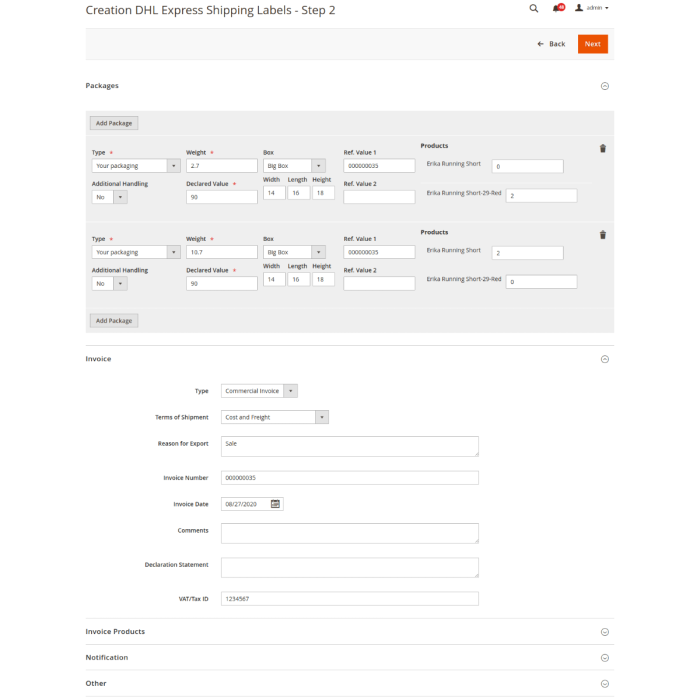Delete the first package with trash icon
The height and width of the screenshot is (700, 700).
pos(603,149)
